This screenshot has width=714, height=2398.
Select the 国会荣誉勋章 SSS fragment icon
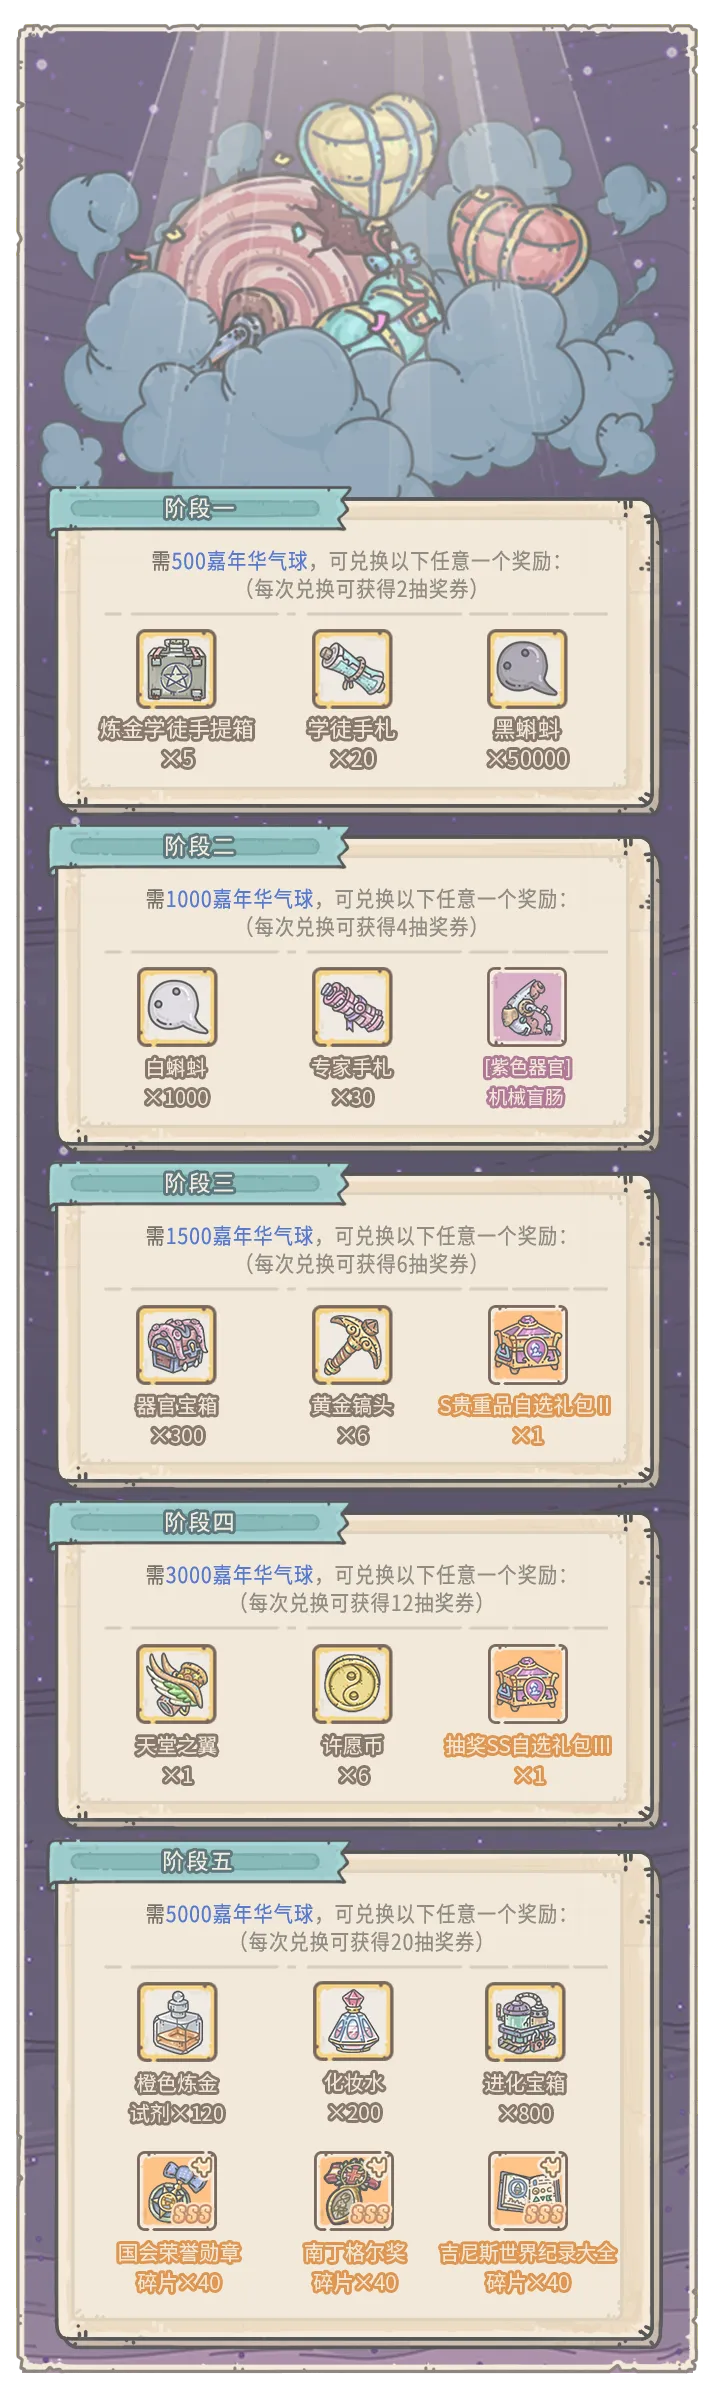coord(176,2191)
